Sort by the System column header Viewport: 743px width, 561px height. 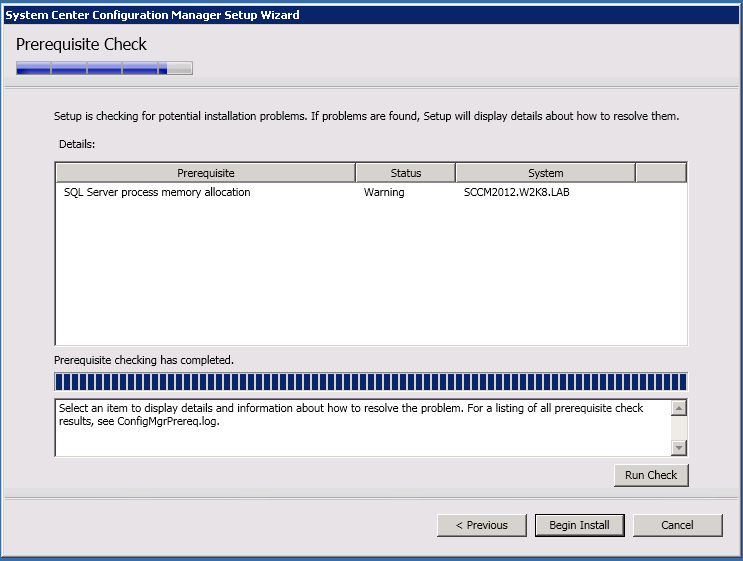(x=545, y=173)
